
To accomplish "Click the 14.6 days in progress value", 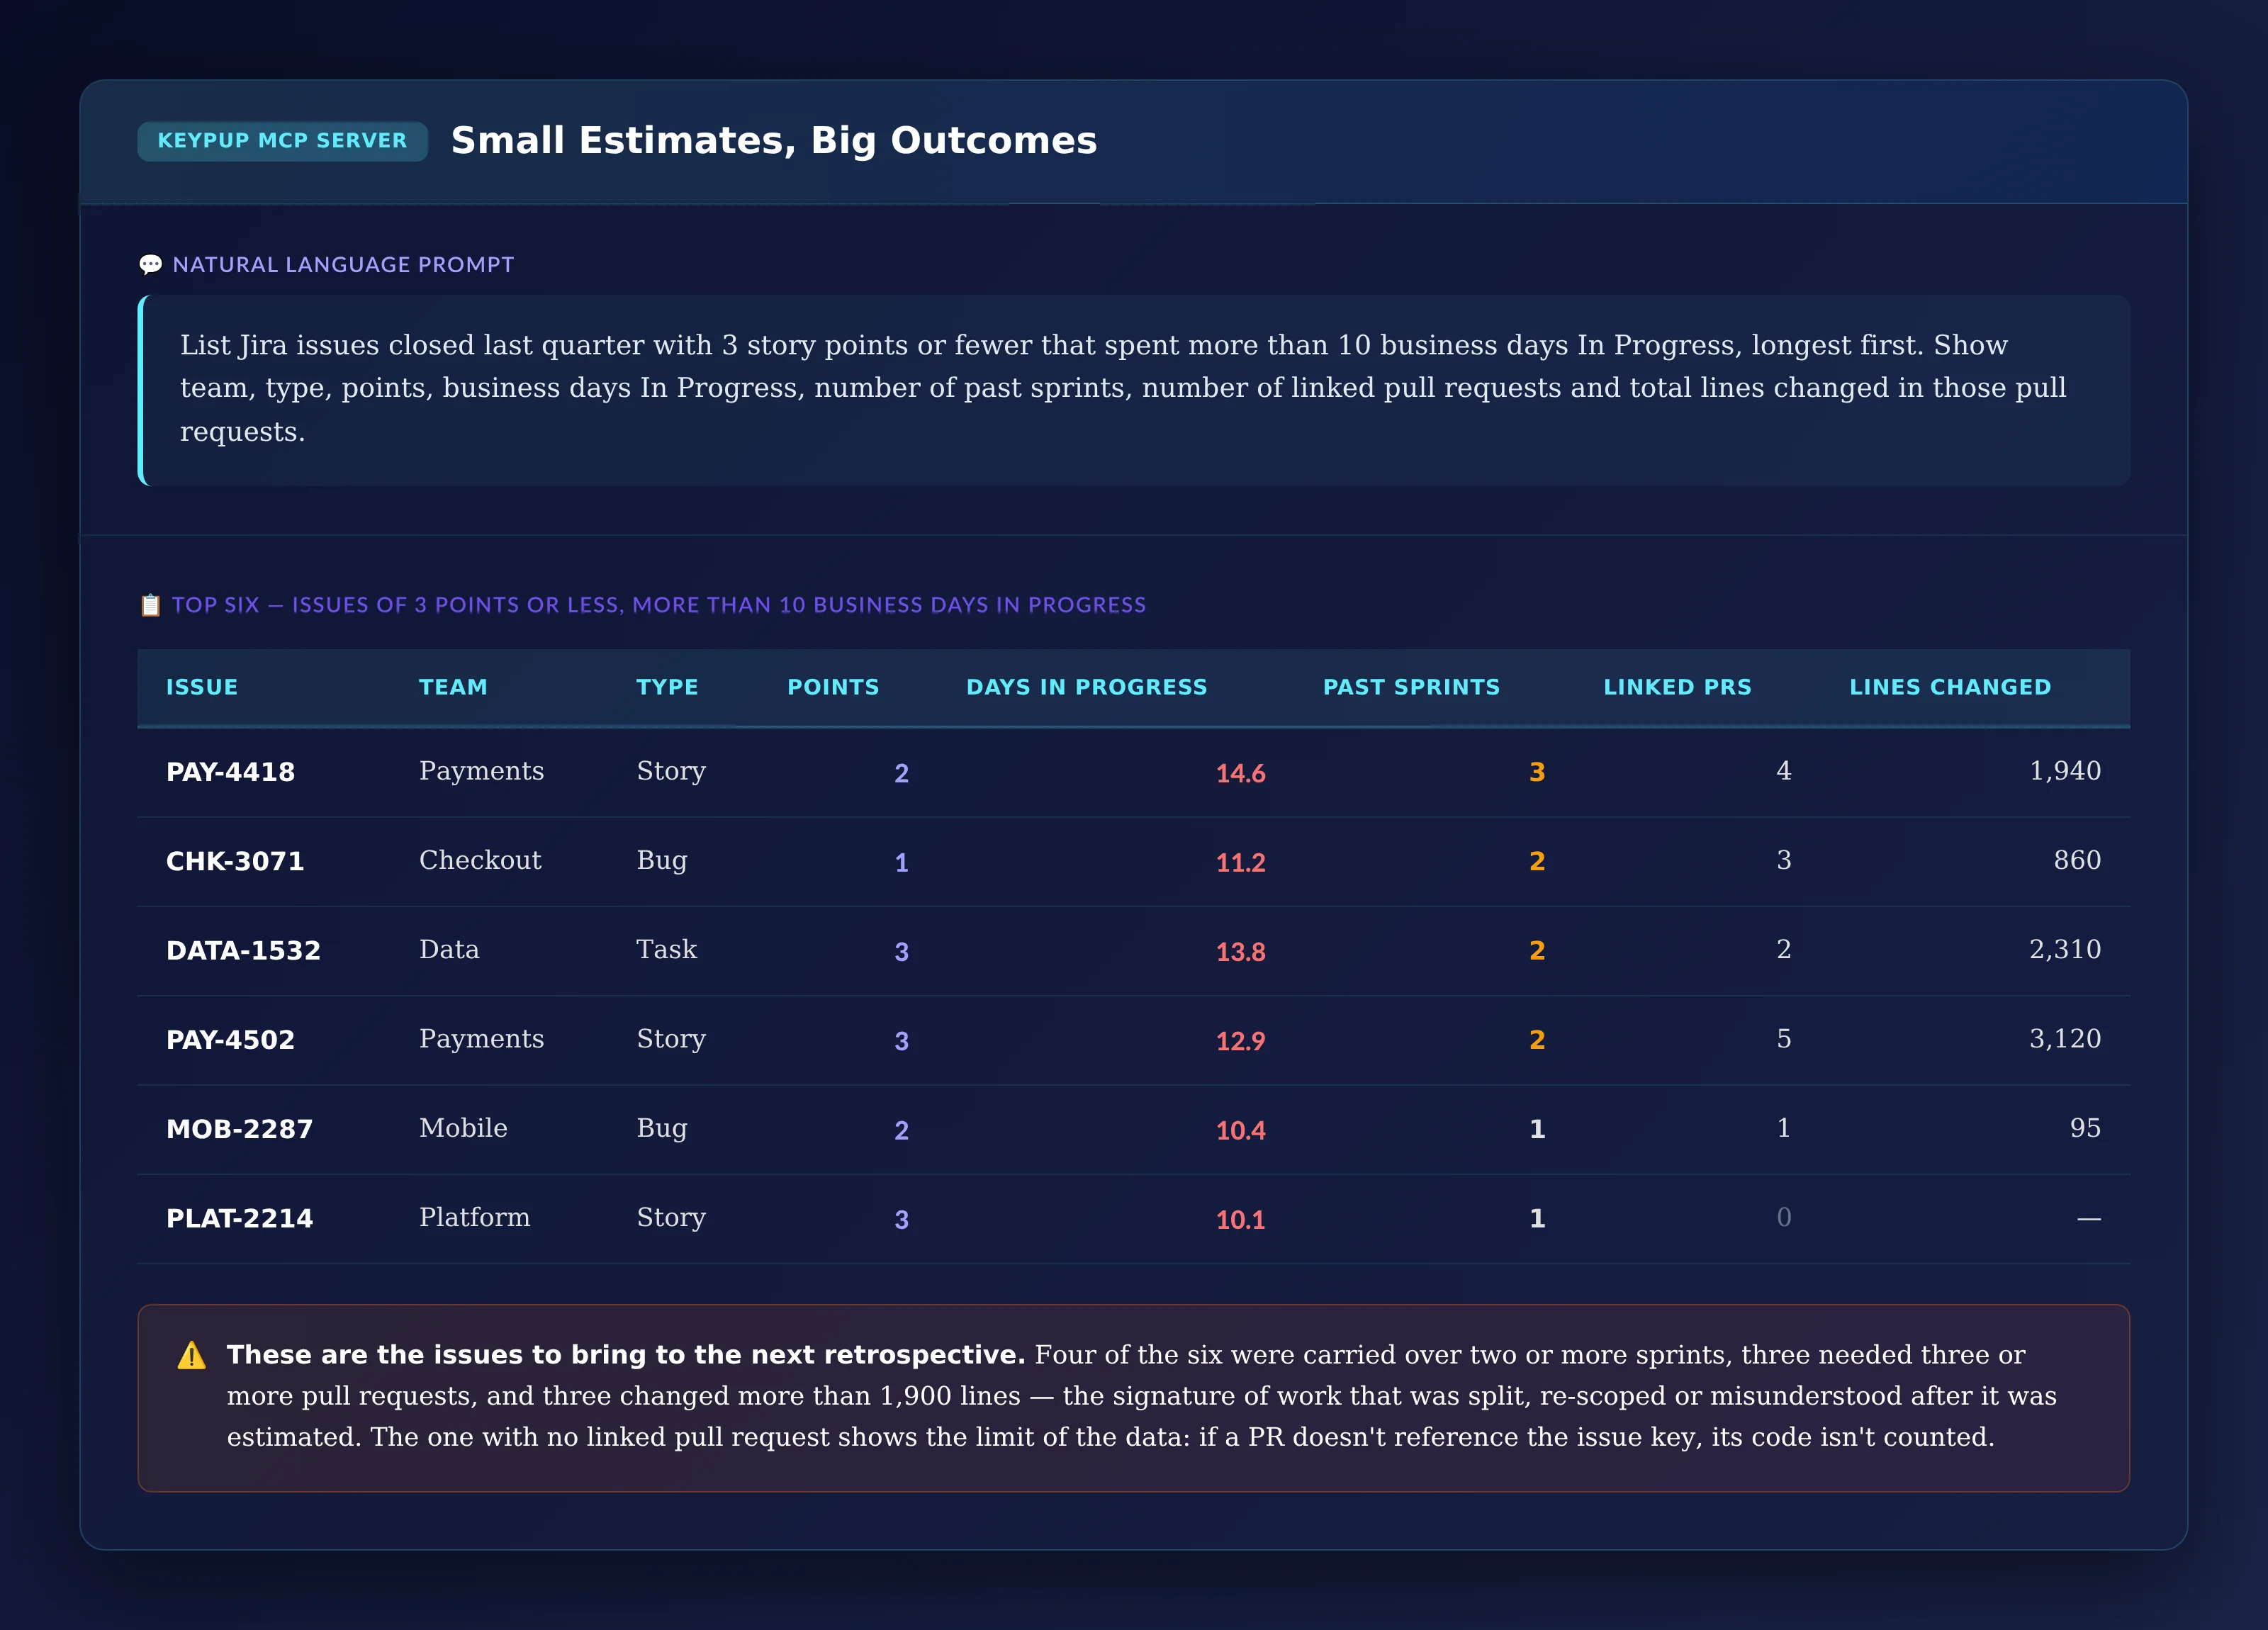I will click(x=1240, y=773).
